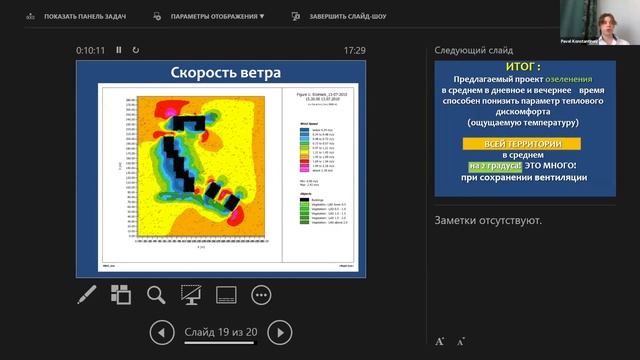Click the next slide ИТОГ preview

(525, 129)
